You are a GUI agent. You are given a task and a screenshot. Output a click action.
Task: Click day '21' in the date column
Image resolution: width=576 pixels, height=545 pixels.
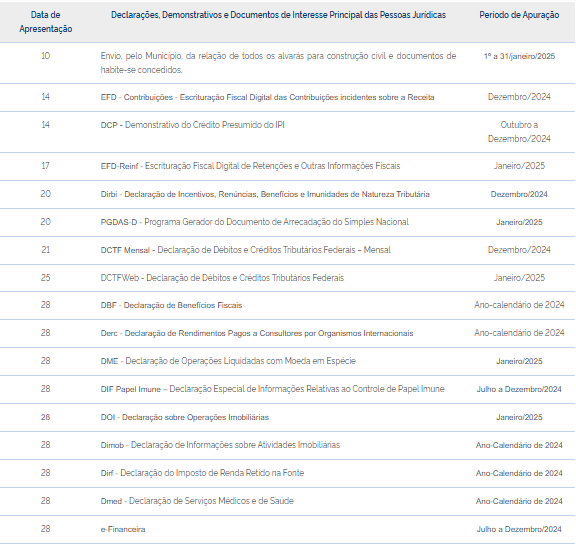pos(46,250)
